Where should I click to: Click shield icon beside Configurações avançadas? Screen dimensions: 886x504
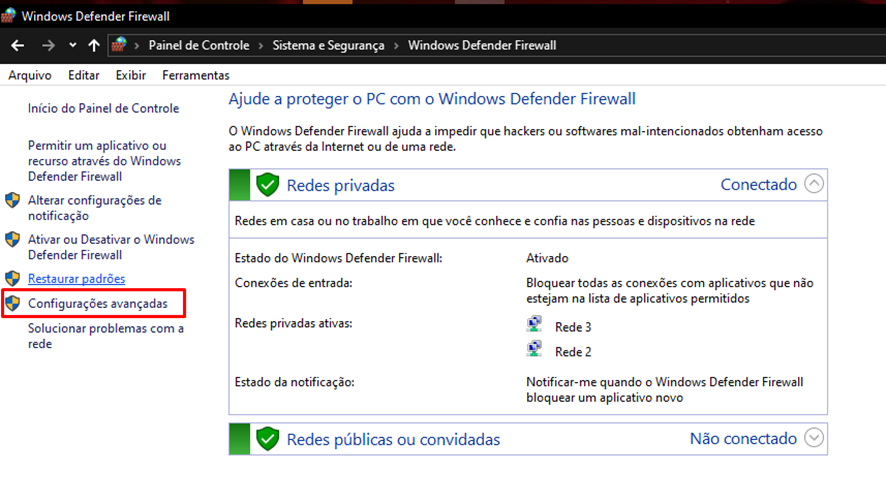tap(12, 303)
